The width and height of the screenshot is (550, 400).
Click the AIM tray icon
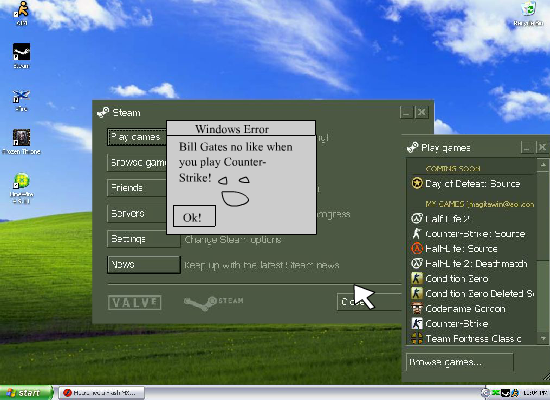click(514, 393)
